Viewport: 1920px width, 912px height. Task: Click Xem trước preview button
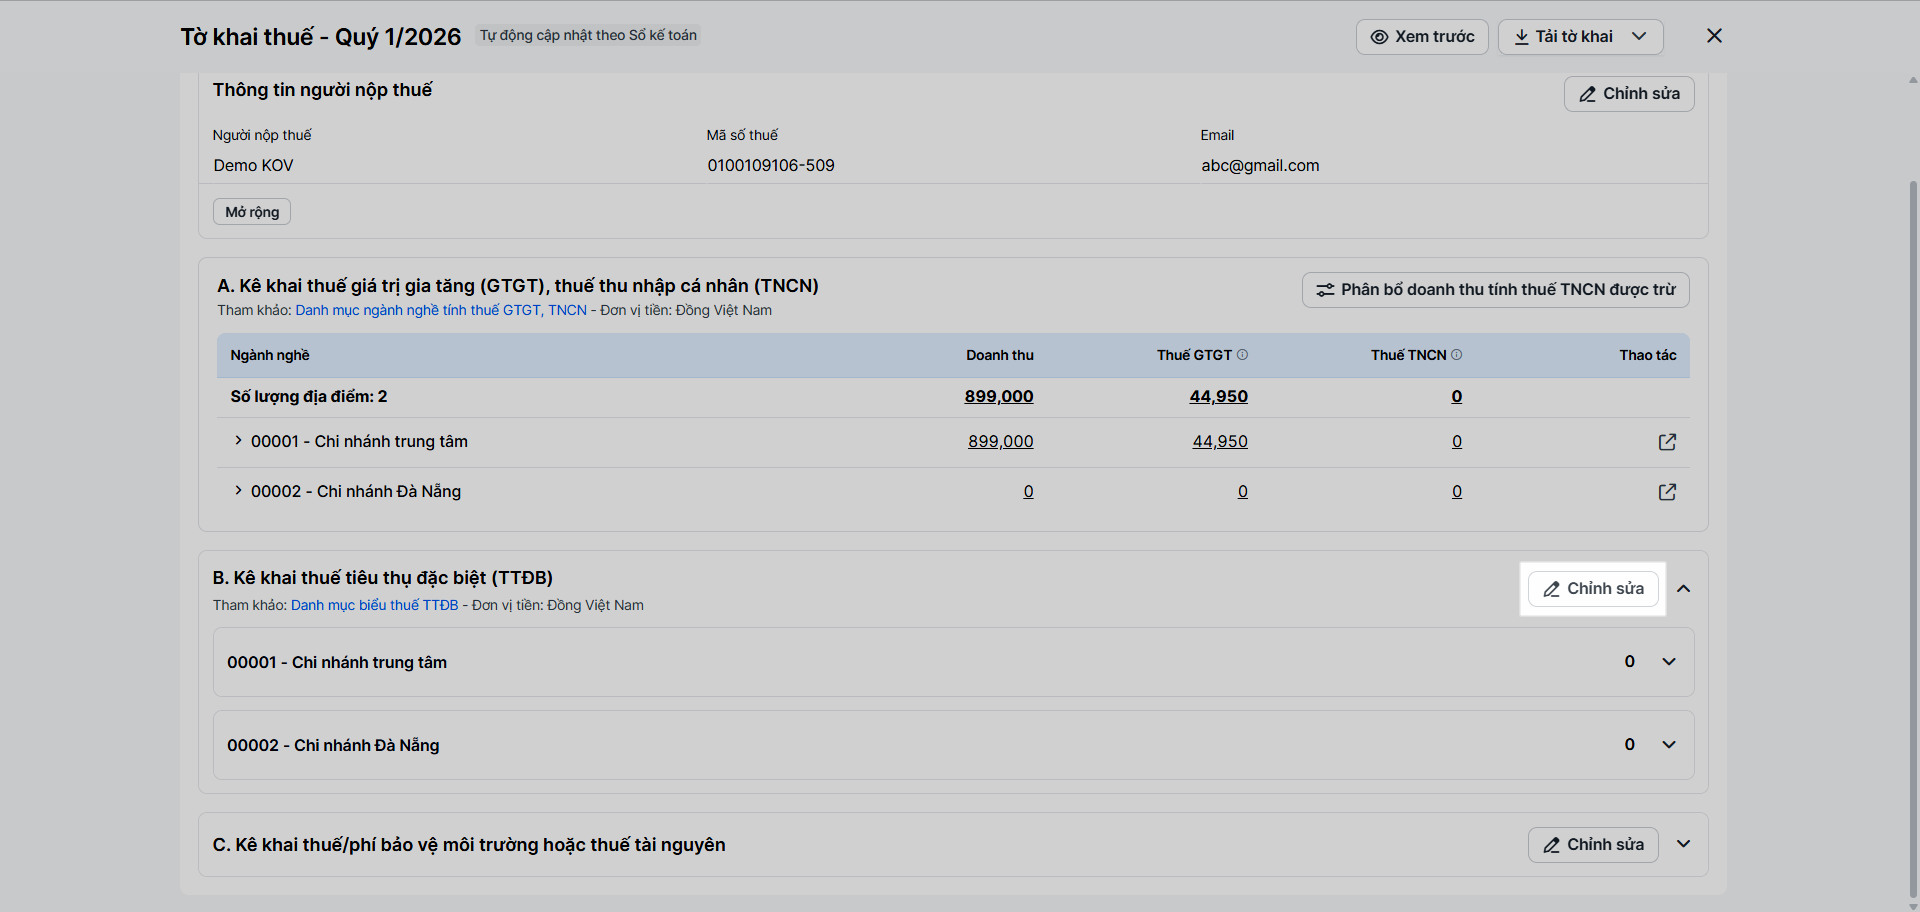pyautogui.click(x=1422, y=37)
